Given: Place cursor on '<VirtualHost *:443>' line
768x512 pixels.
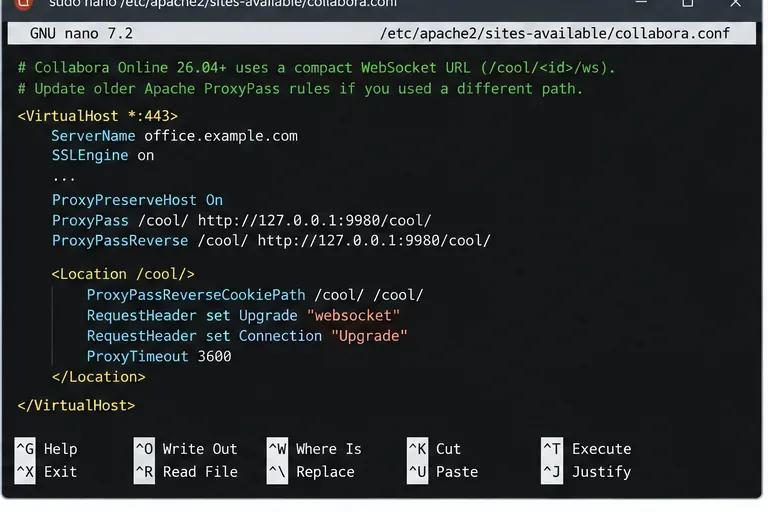Looking at the screenshot, I should [x=97, y=116].
